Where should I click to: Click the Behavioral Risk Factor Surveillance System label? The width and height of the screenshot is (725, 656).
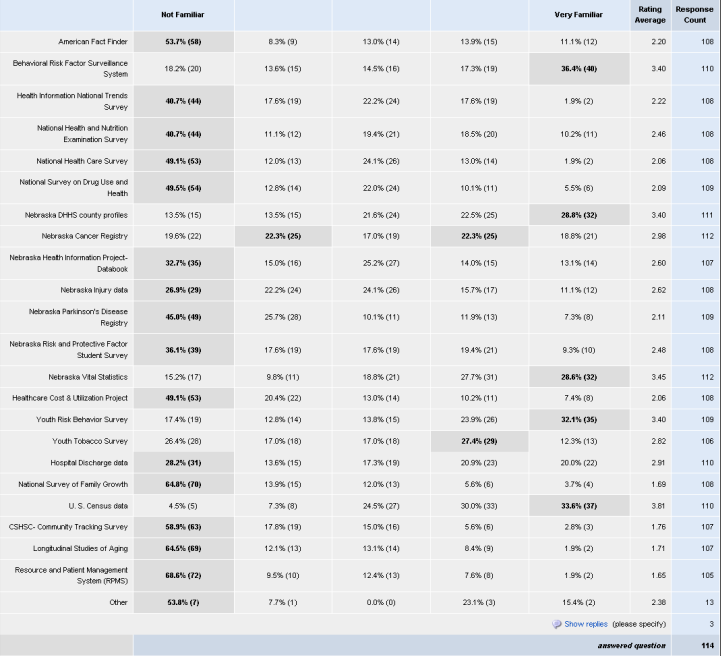[70, 68]
